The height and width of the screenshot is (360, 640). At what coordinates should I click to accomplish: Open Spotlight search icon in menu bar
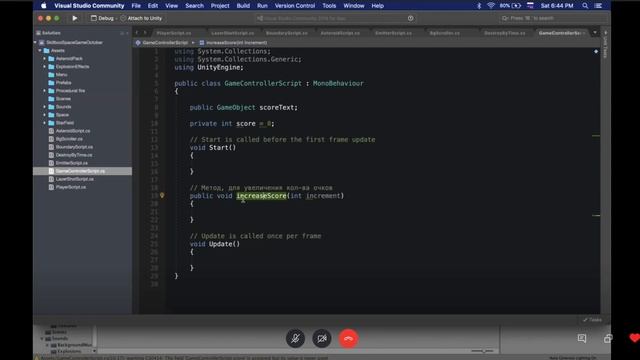pyautogui.click(x=585, y=6)
